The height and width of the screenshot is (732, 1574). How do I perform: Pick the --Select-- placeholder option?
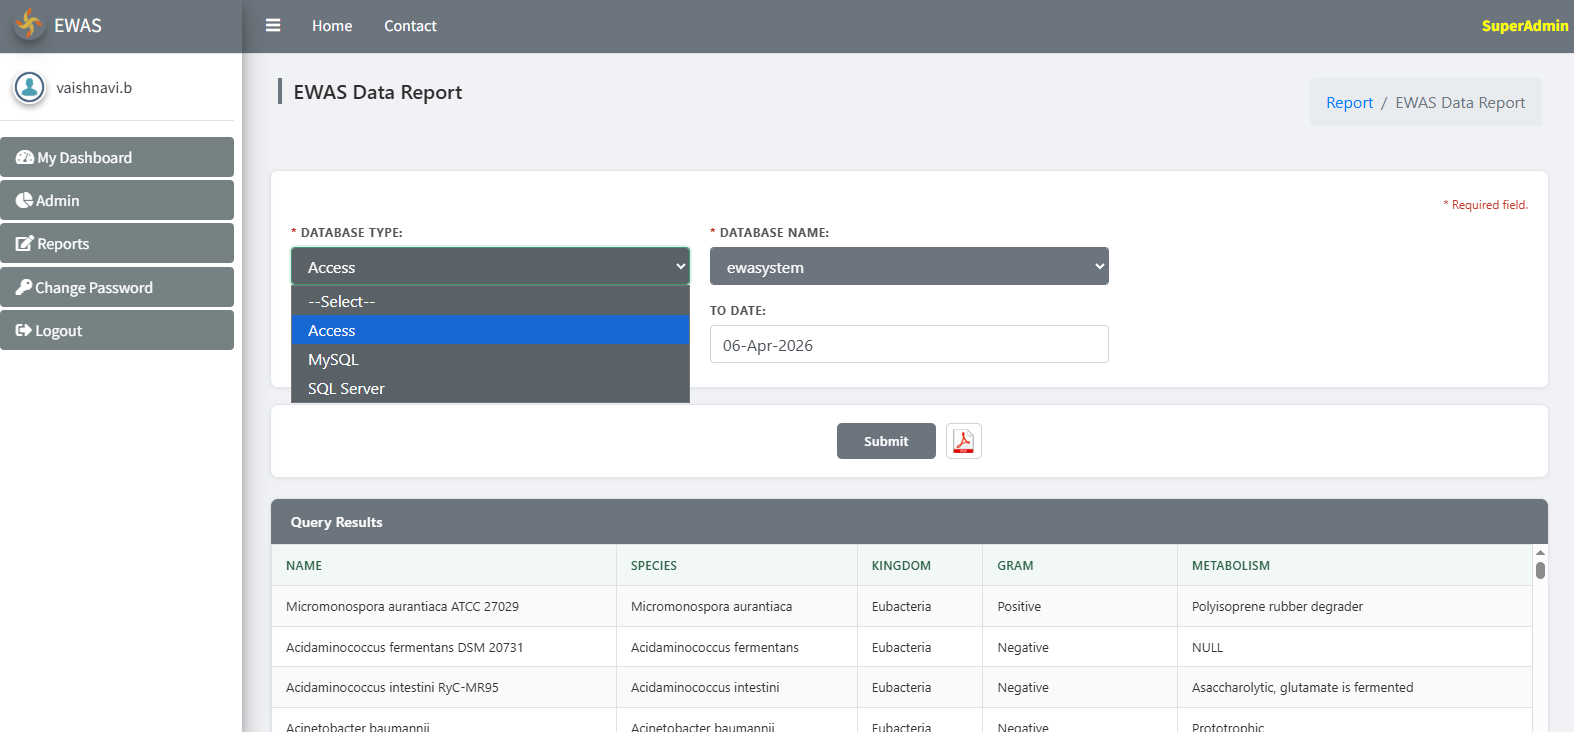click(490, 302)
